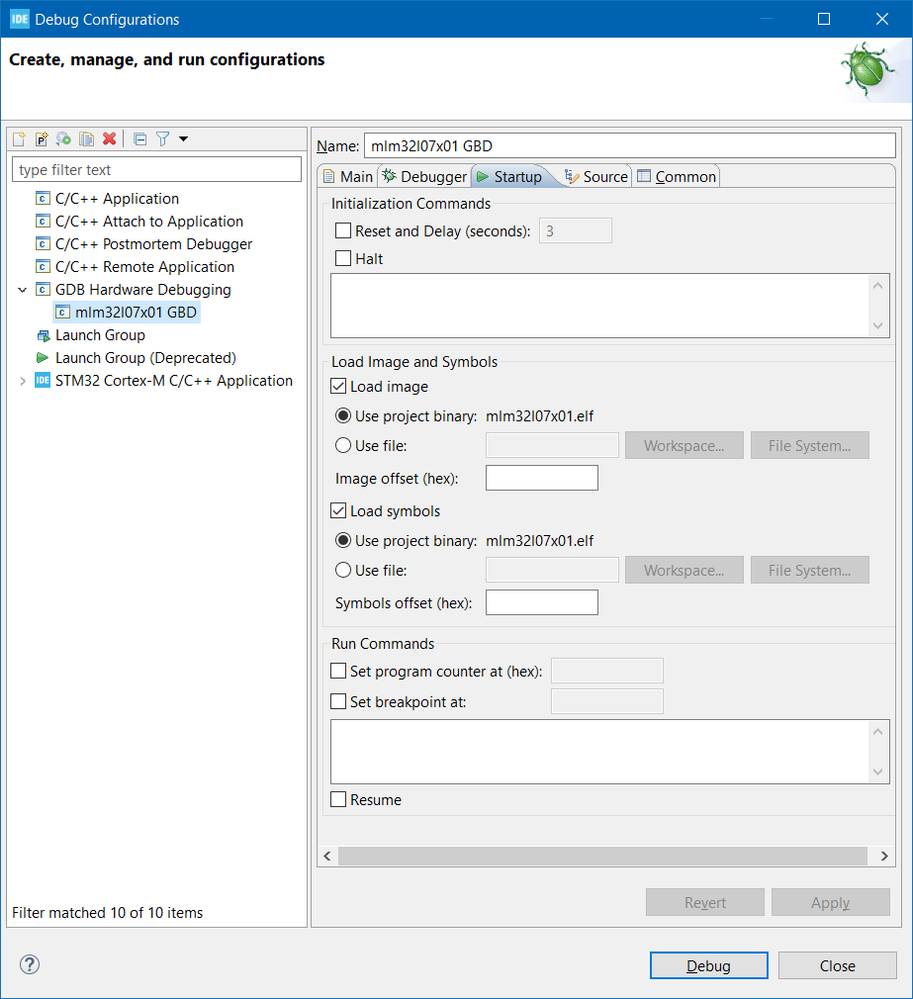Select C/C++ Remote Application item

(x=145, y=267)
